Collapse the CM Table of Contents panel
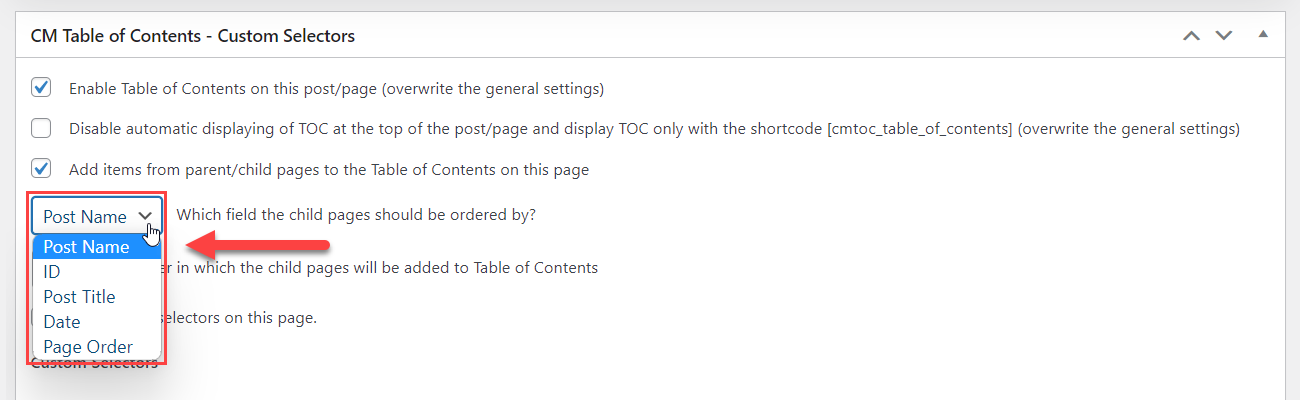 click(1263, 35)
